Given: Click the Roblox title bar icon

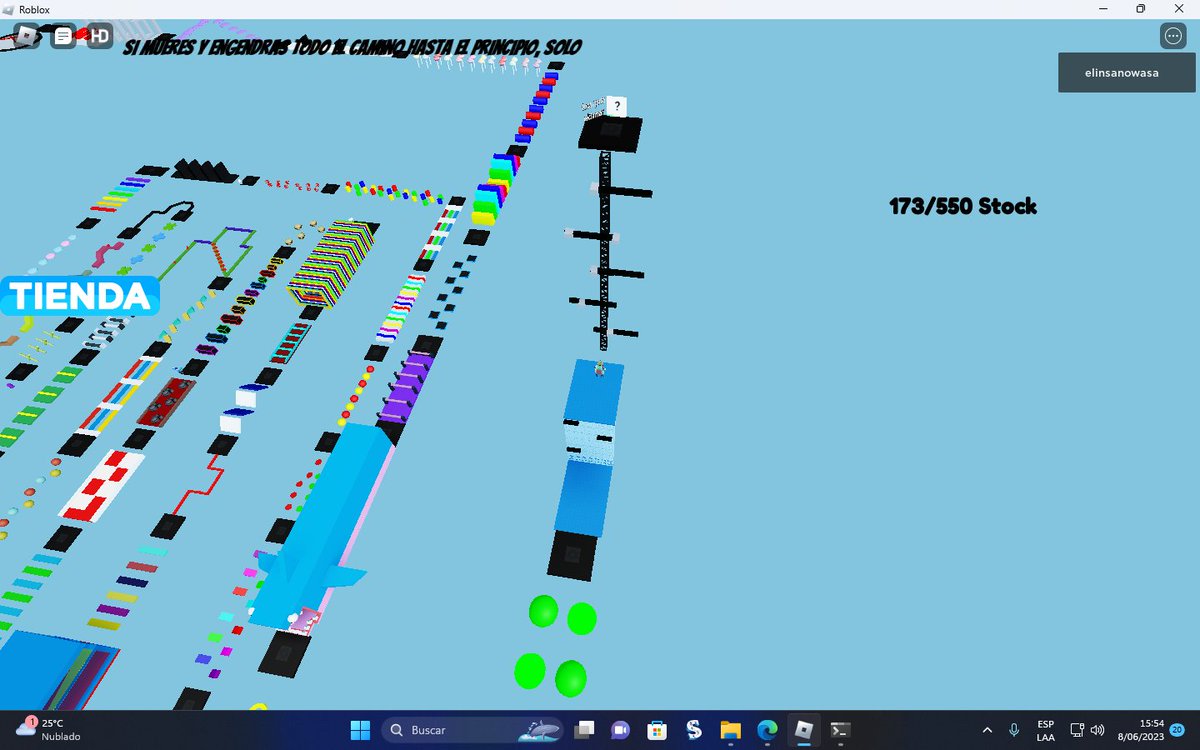Looking at the screenshot, I should point(10,9).
